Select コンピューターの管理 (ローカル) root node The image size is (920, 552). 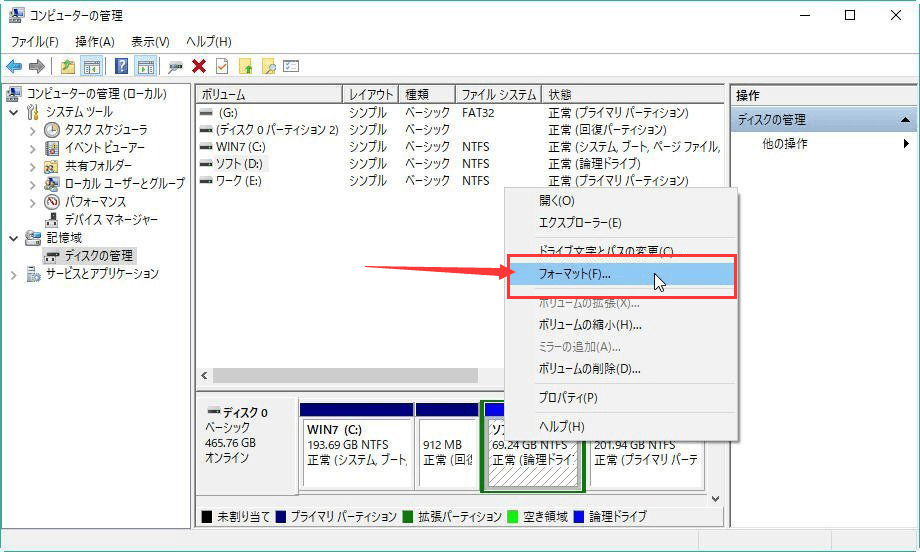[x=96, y=94]
